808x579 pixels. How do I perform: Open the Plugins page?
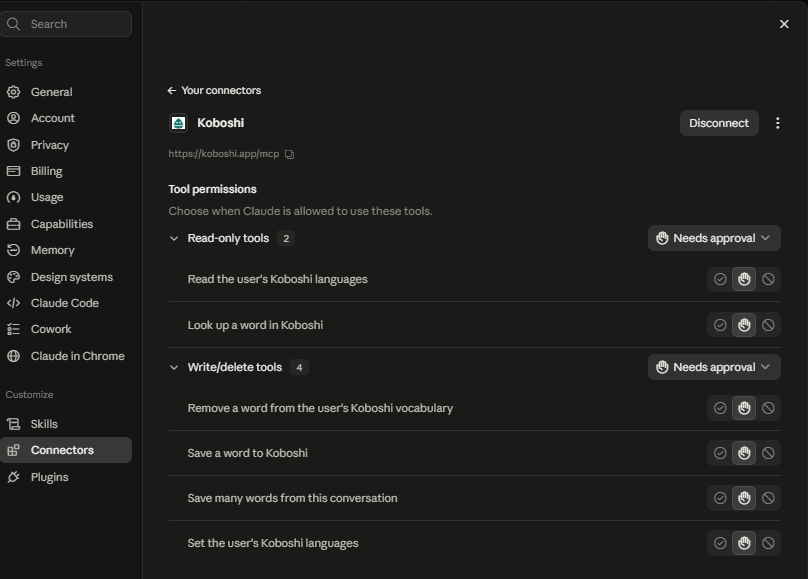coord(66,477)
